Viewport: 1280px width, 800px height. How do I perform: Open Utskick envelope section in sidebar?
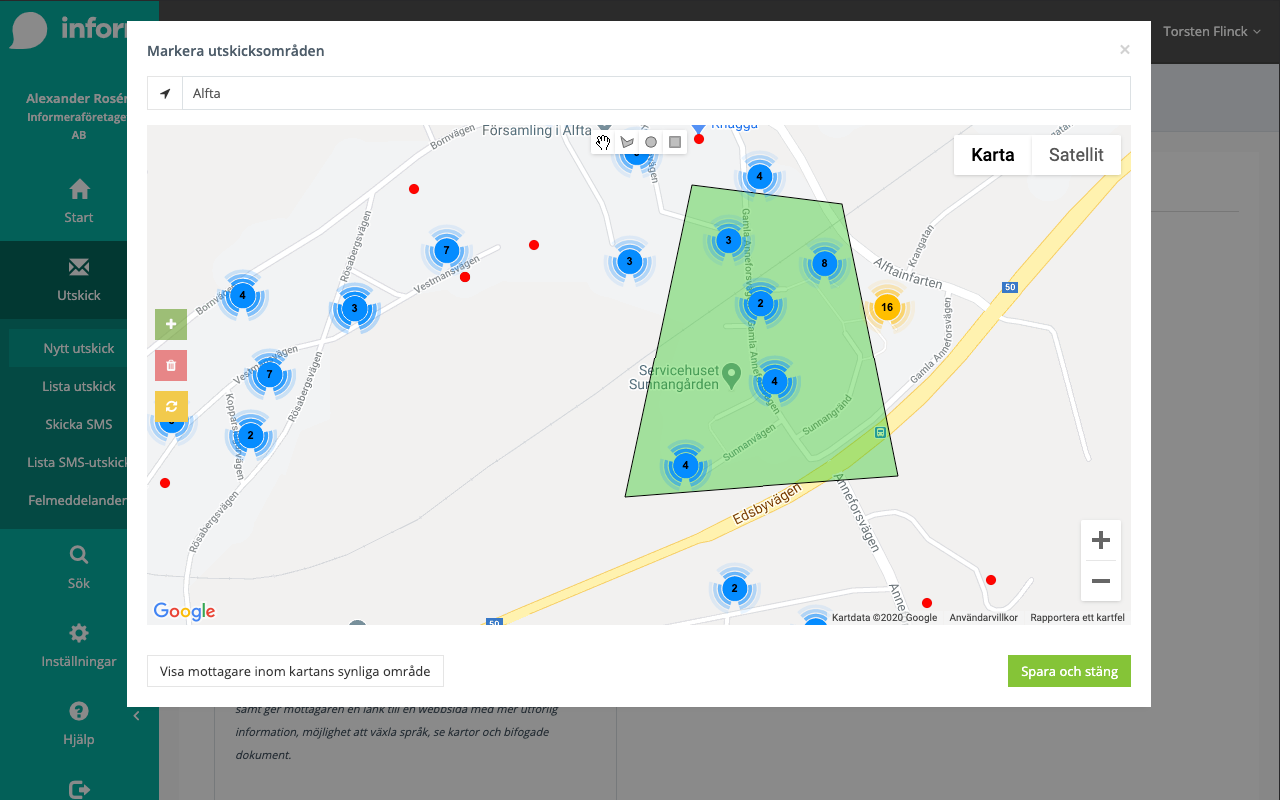(79, 279)
